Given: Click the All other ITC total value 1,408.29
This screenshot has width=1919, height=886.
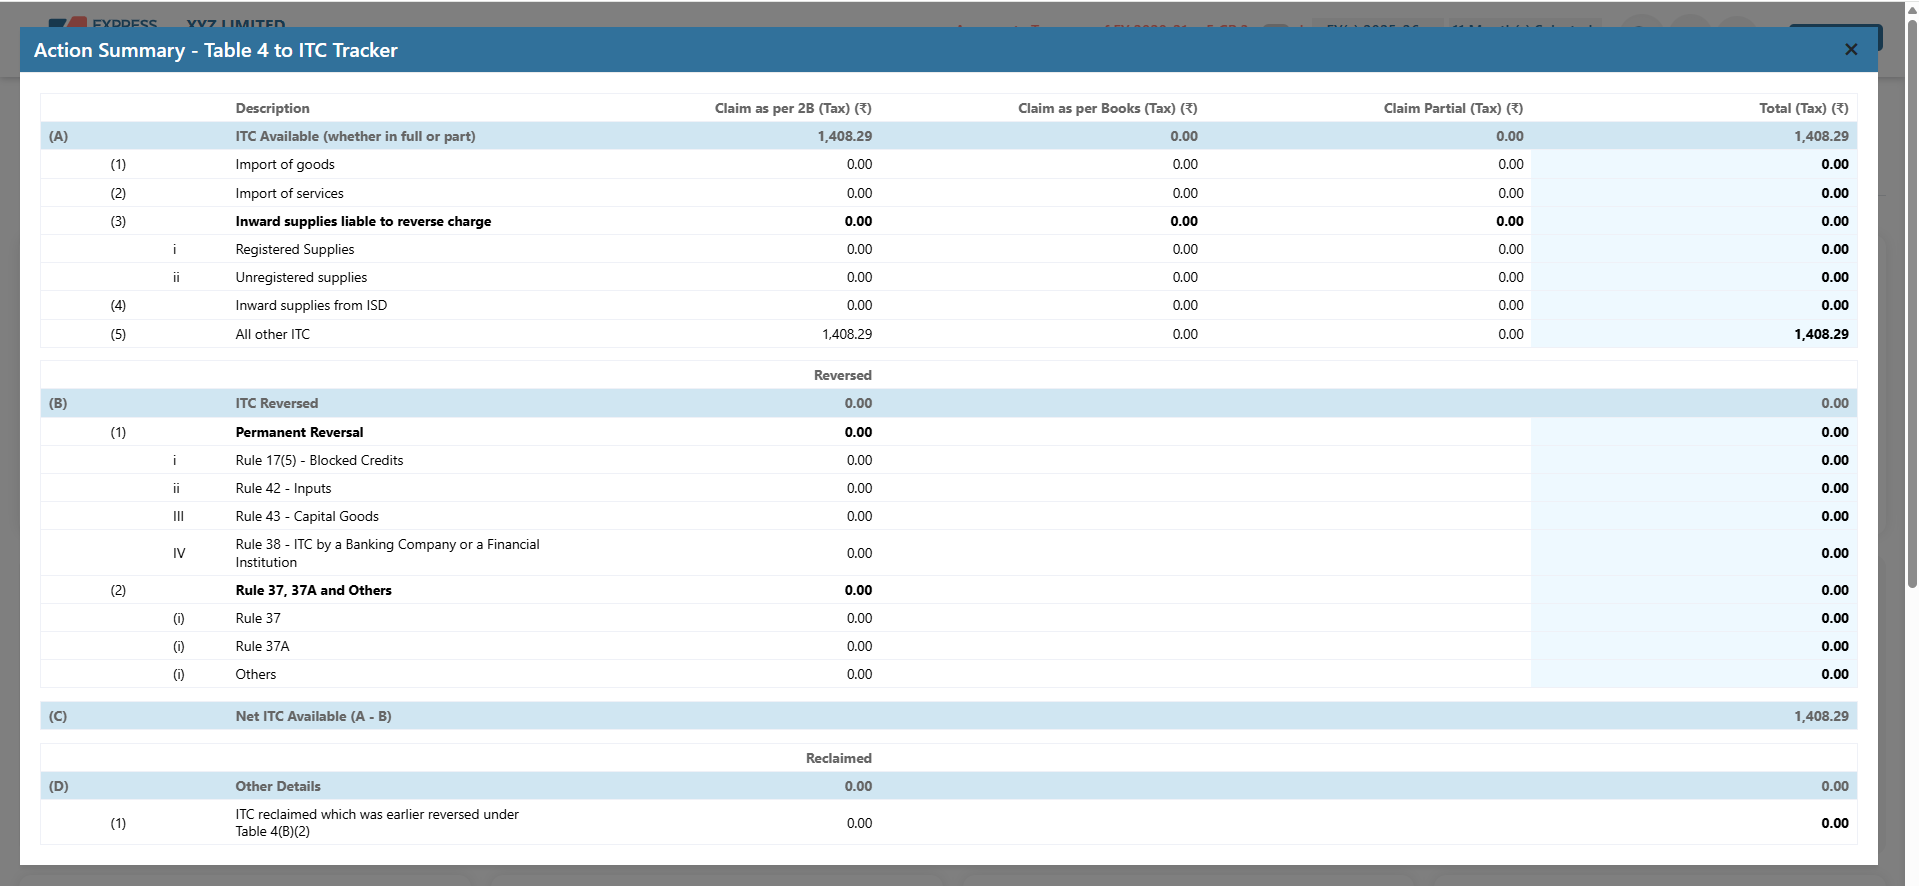Looking at the screenshot, I should point(1820,334).
